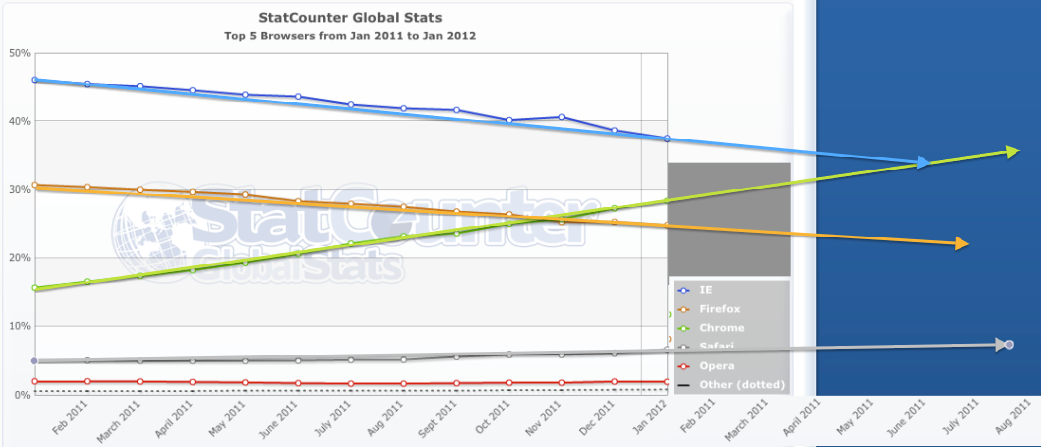Click the Other (dotted) legend line icon
The height and width of the screenshot is (447, 1041).
(682, 385)
